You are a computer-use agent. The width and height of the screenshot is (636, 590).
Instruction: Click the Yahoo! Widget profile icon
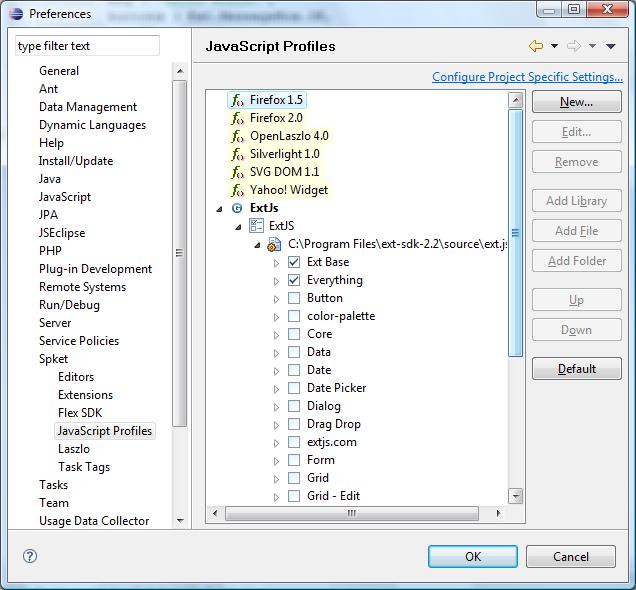(x=237, y=190)
